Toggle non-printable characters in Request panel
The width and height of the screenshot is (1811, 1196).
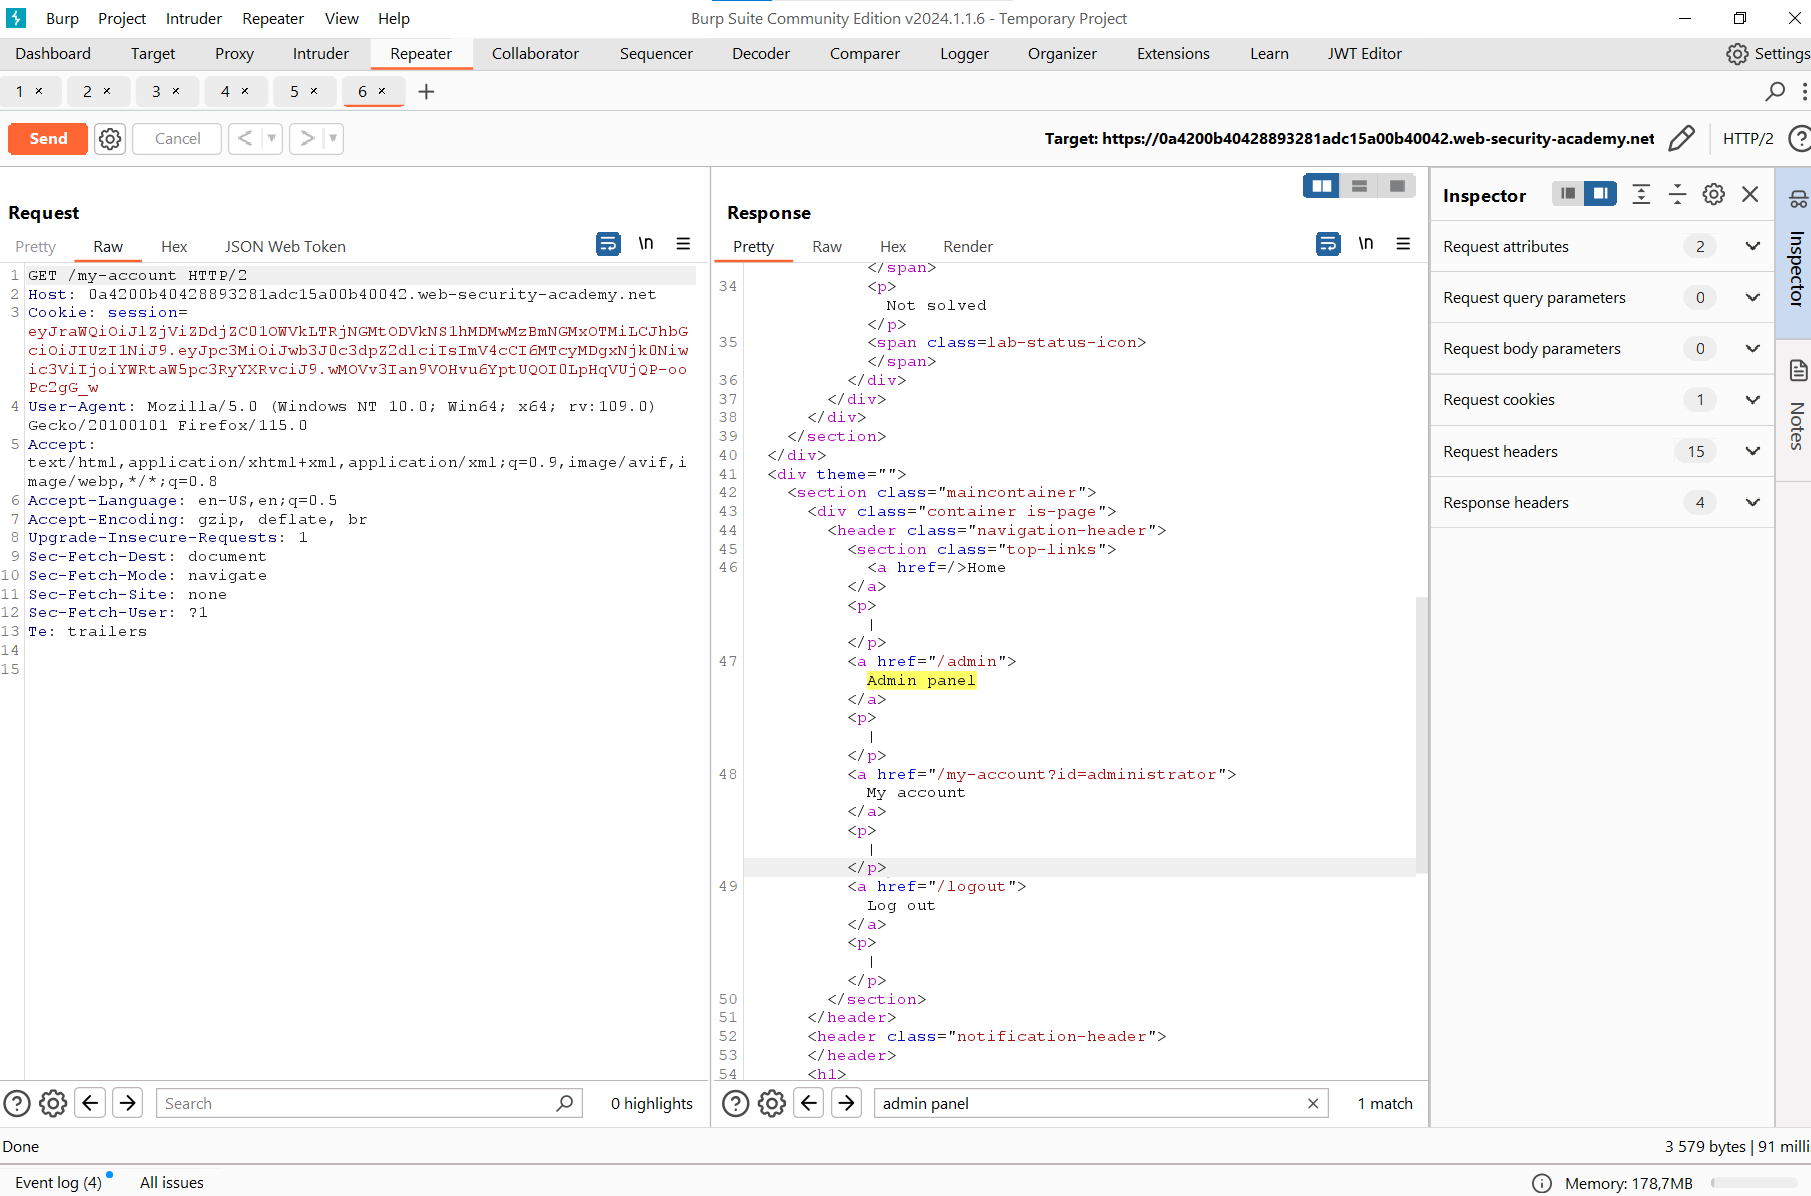point(646,243)
